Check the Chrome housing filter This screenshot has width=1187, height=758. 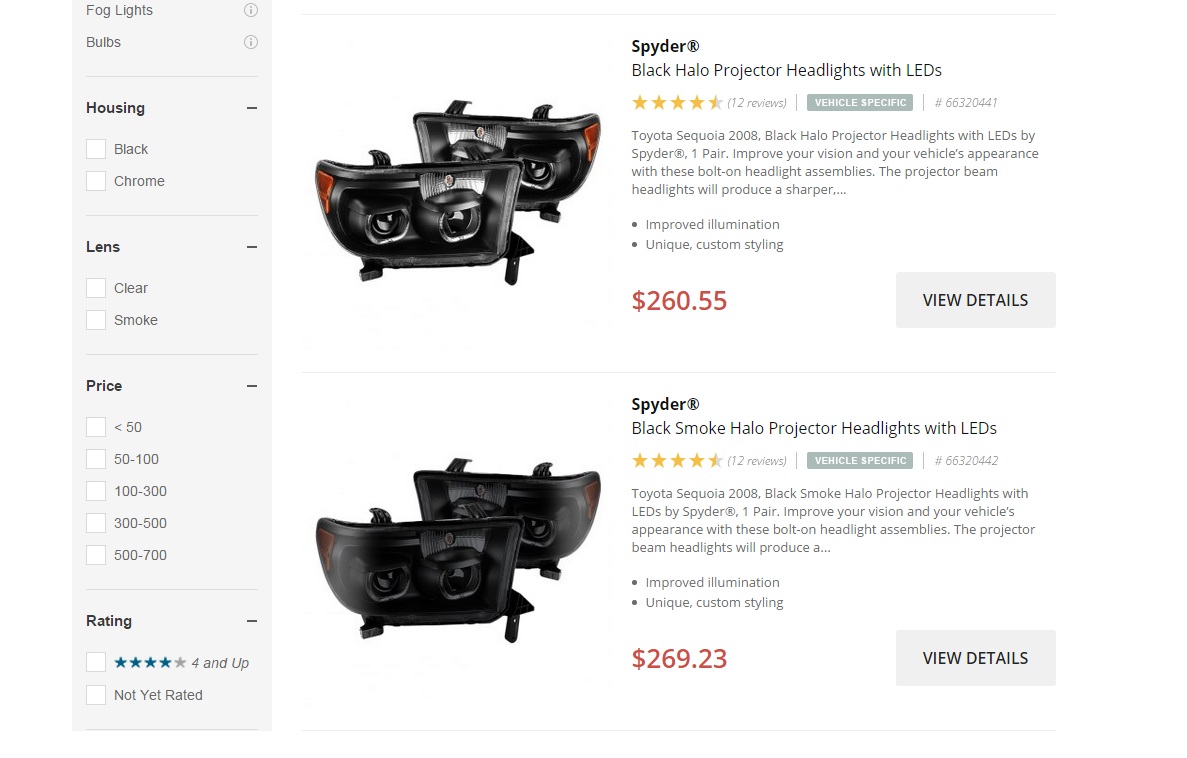click(96, 181)
